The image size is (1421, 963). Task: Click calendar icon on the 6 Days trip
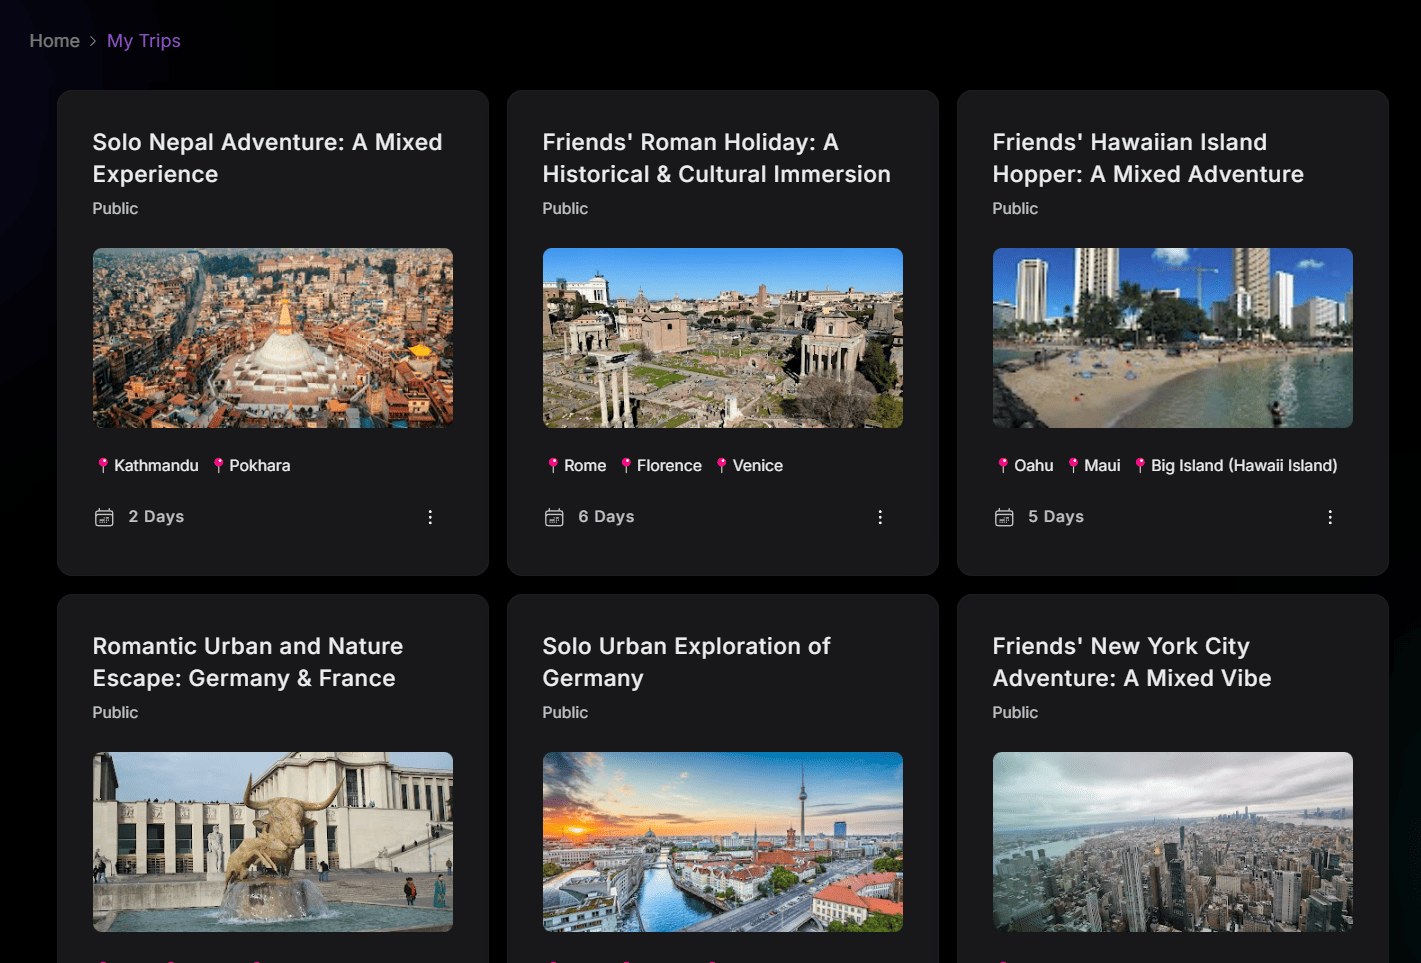(554, 517)
